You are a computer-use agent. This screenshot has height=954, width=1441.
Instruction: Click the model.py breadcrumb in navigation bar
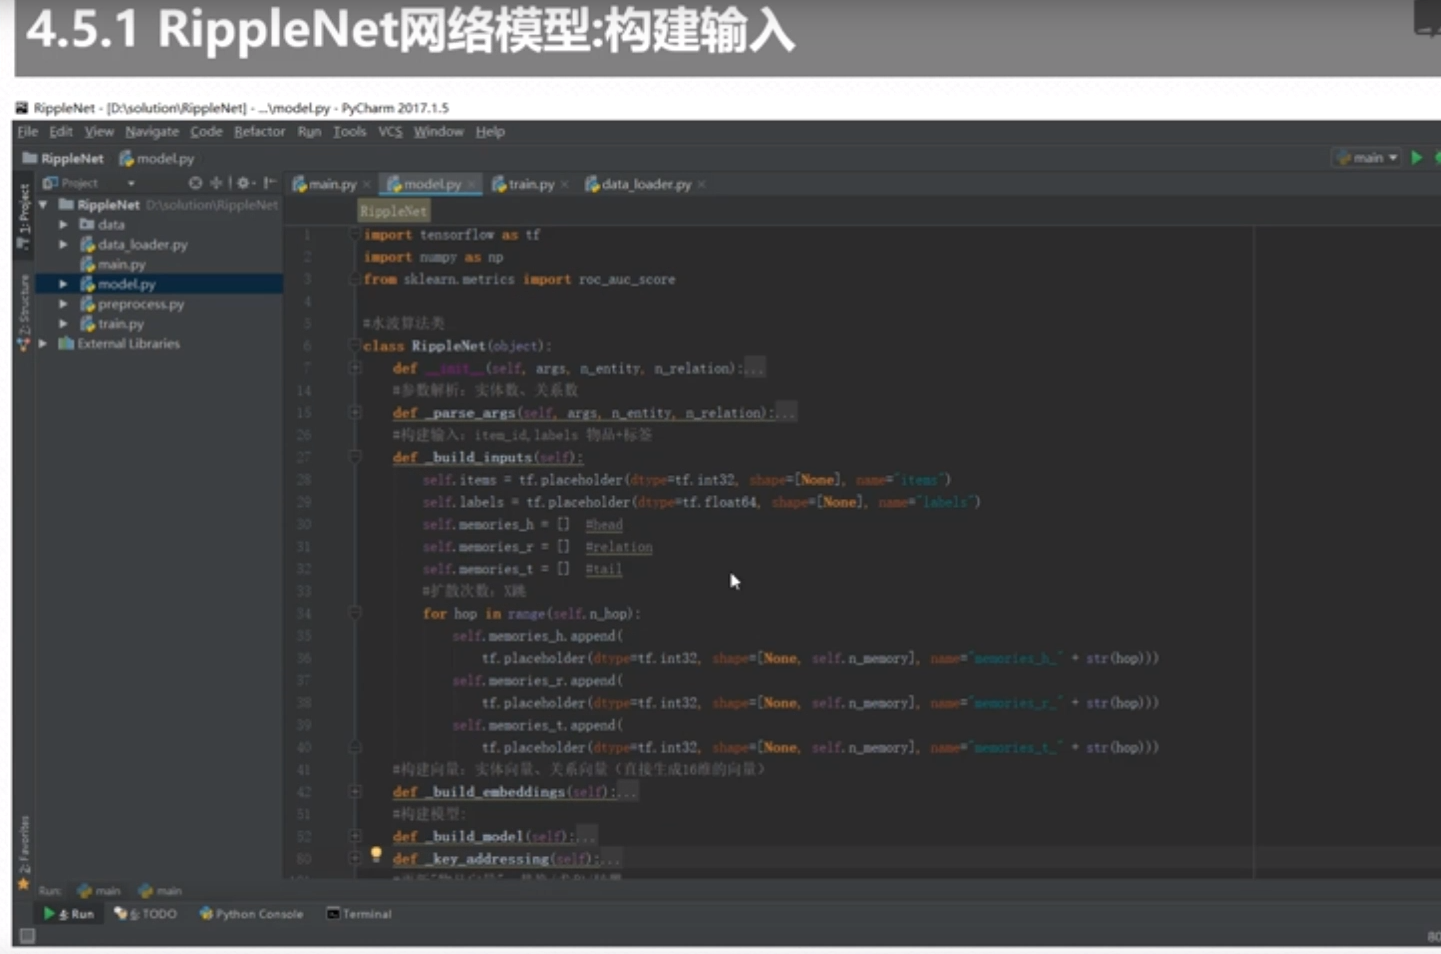coord(157,158)
